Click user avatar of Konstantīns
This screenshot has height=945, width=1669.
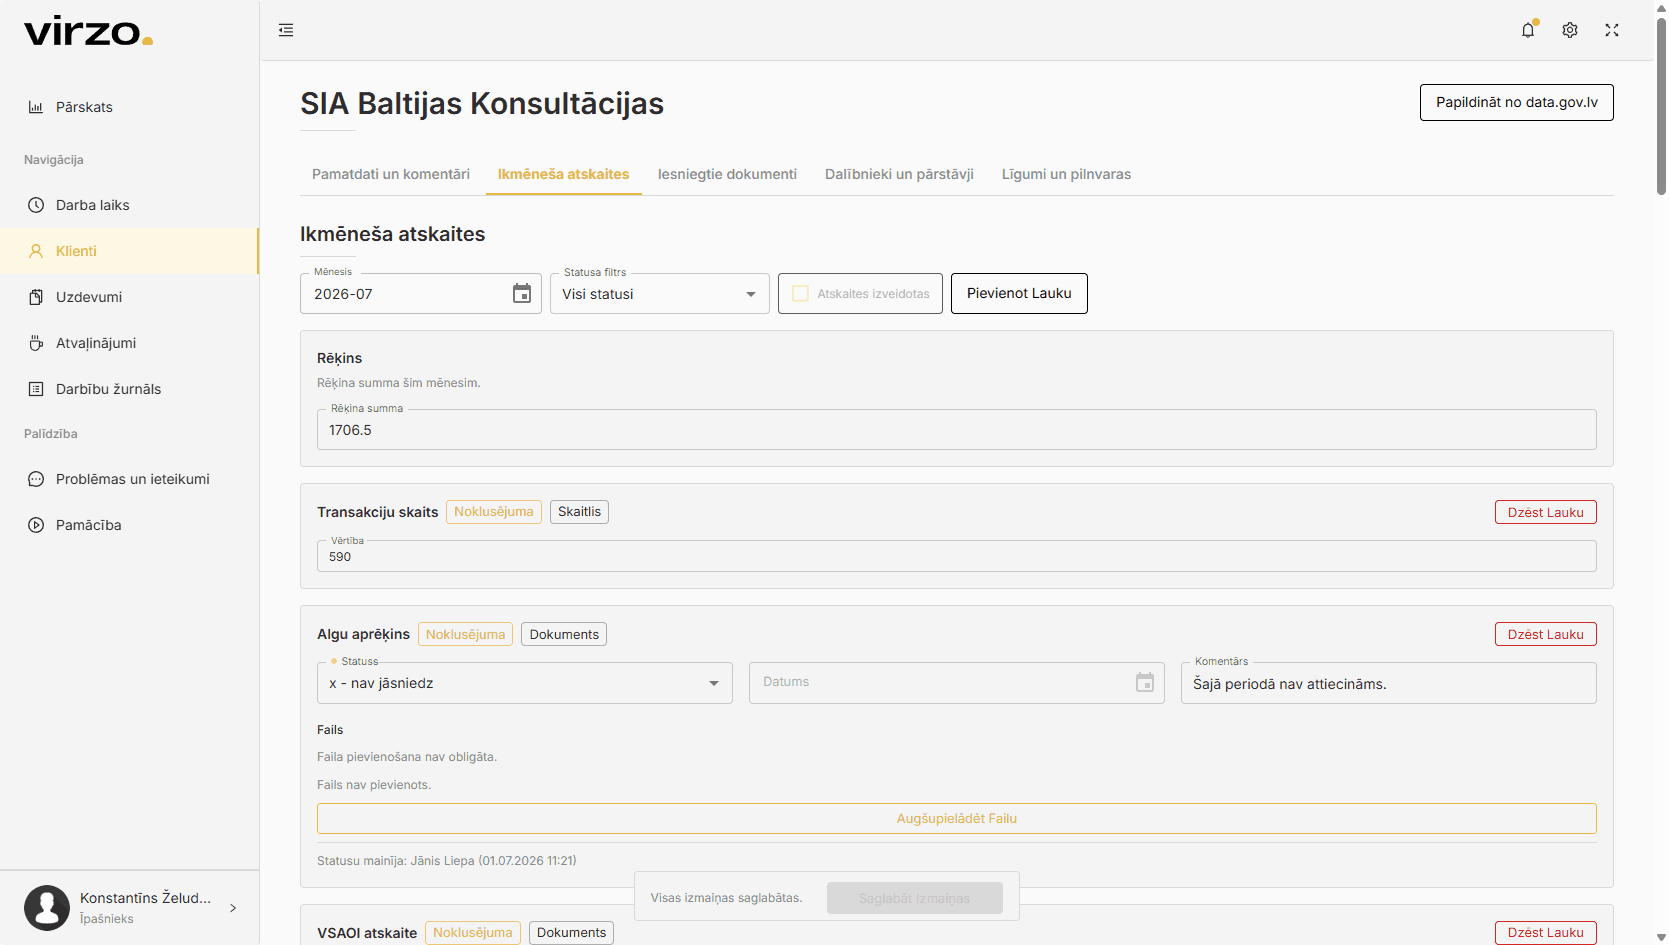click(47, 908)
